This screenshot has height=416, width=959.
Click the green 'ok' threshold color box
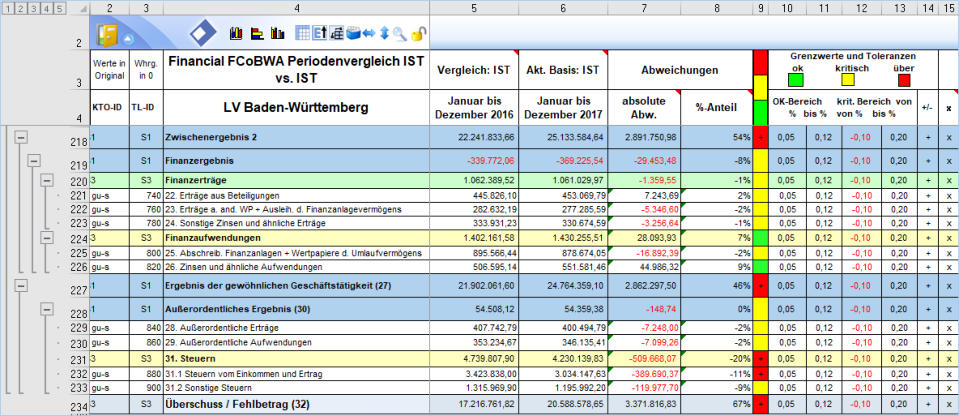[x=795, y=81]
